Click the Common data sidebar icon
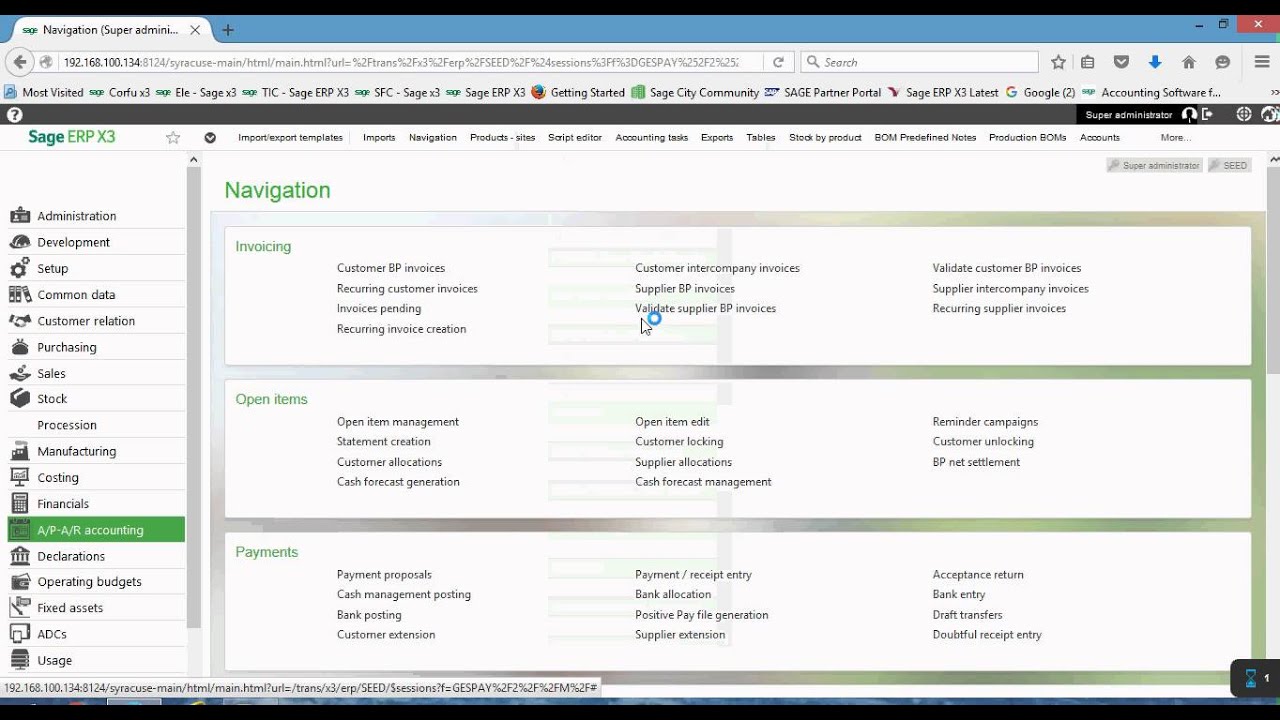This screenshot has width=1280, height=720. point(20,295)
